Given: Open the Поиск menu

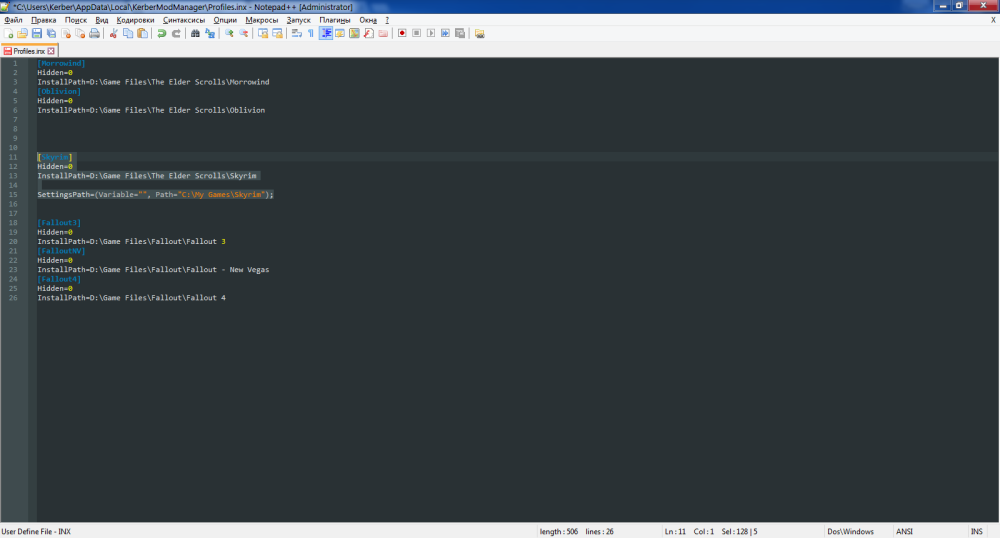Looking at the screenshot, I should 75,20.
